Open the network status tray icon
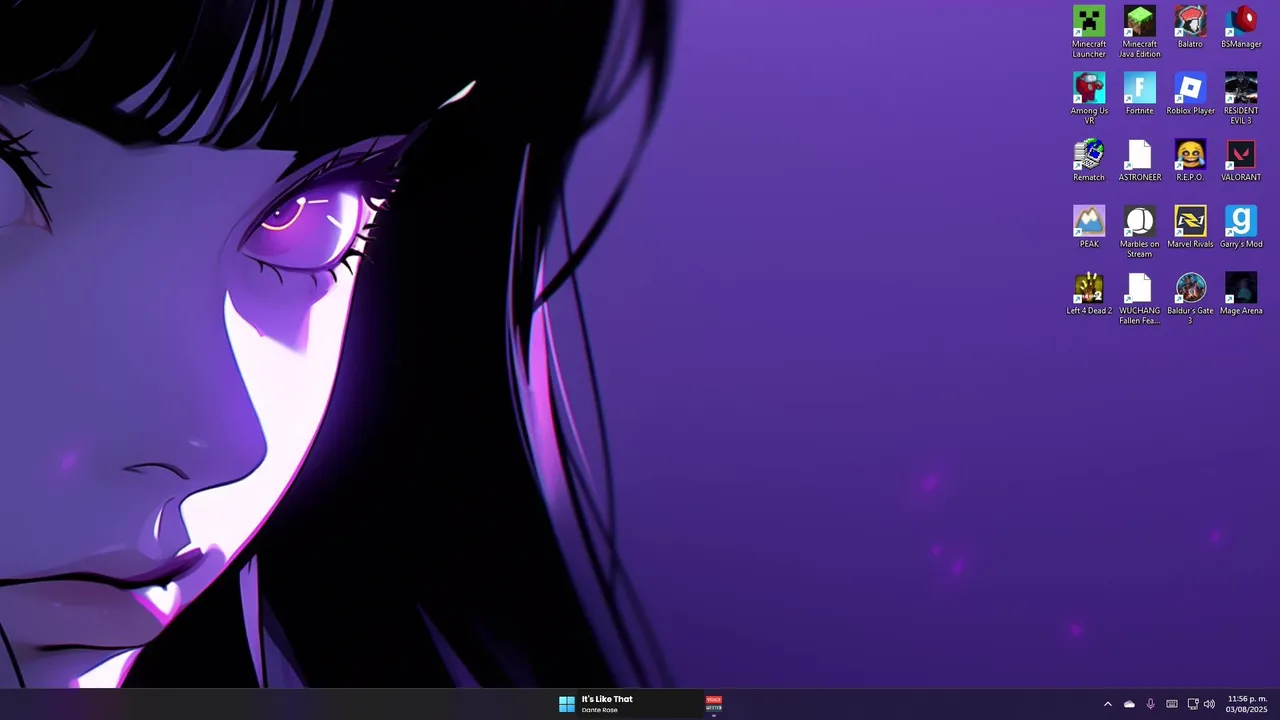The image size is (1280, 720). click(1193, 704)
